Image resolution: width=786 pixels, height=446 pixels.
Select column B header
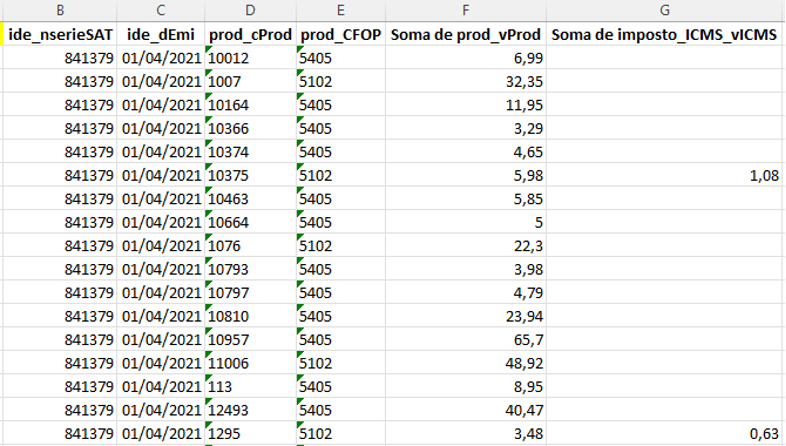(x=60, y=10)
